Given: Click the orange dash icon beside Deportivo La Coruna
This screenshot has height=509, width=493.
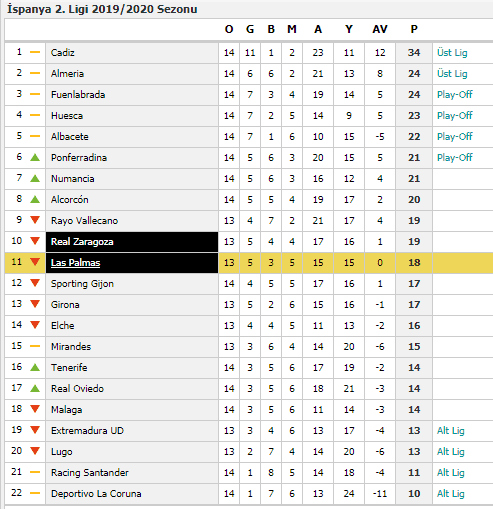Looking at the screenshot, I should pyautogui.click(x=35, y=493).
